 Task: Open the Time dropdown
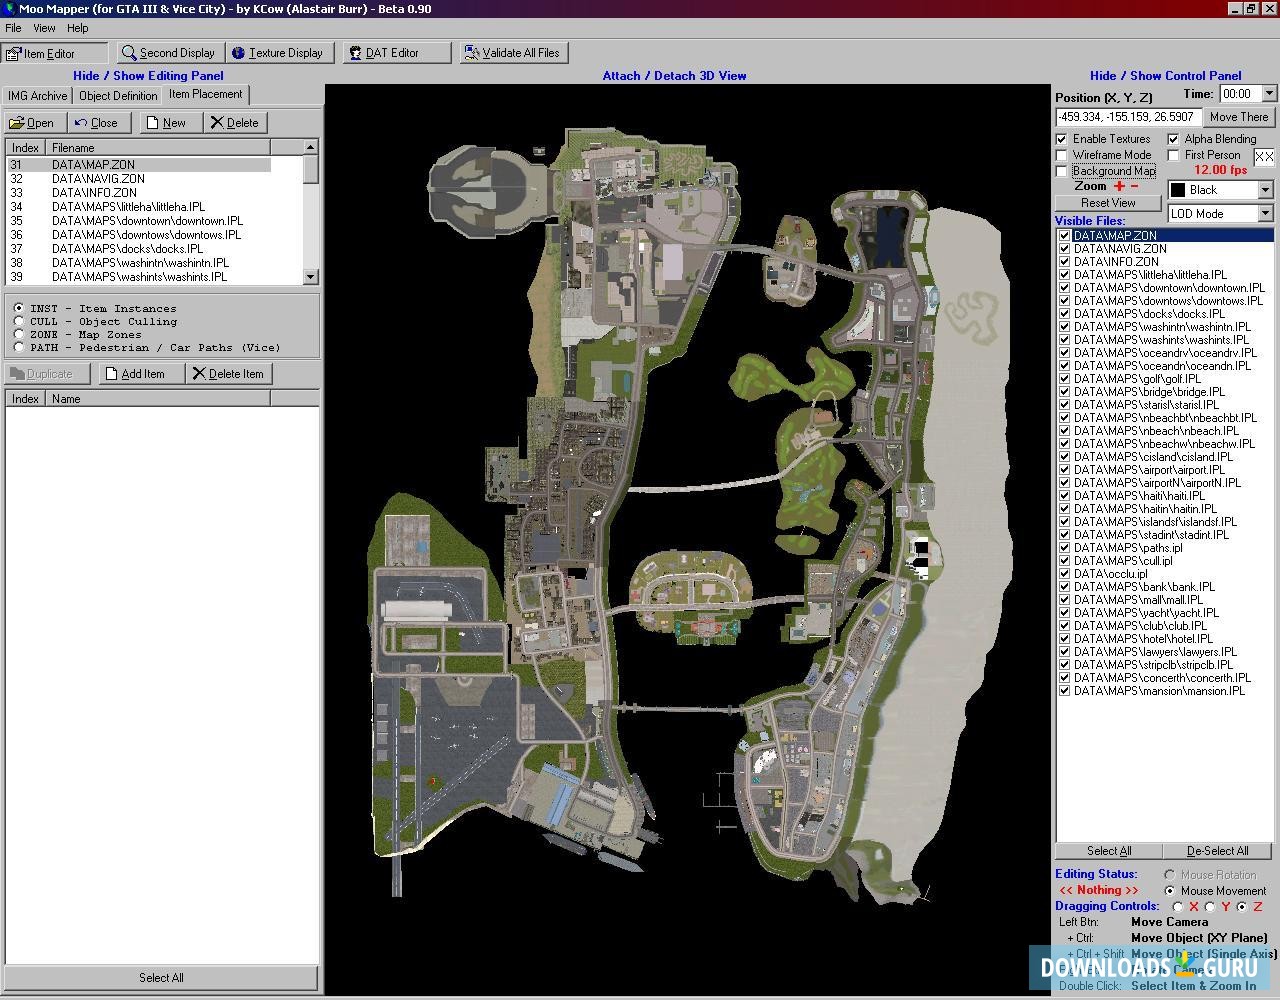1267,93
